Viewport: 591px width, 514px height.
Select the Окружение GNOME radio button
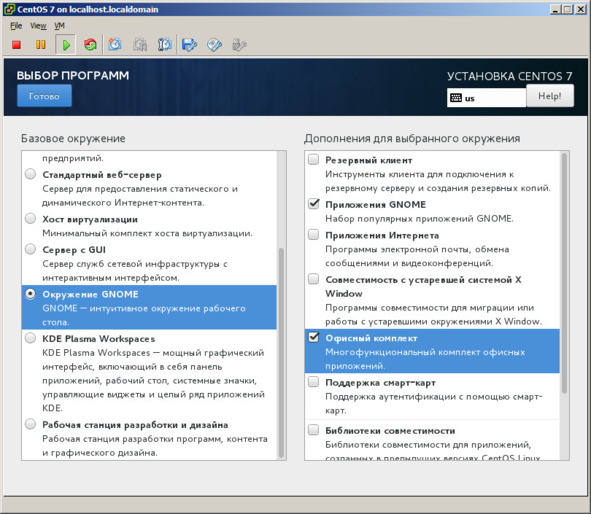[31, 294]
